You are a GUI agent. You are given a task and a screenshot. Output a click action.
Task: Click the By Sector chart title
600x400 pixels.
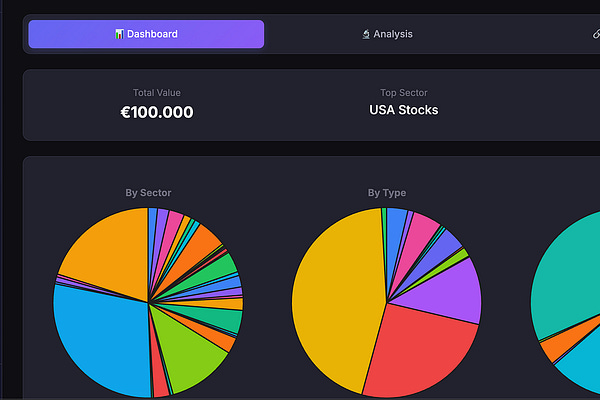point(148,193)
